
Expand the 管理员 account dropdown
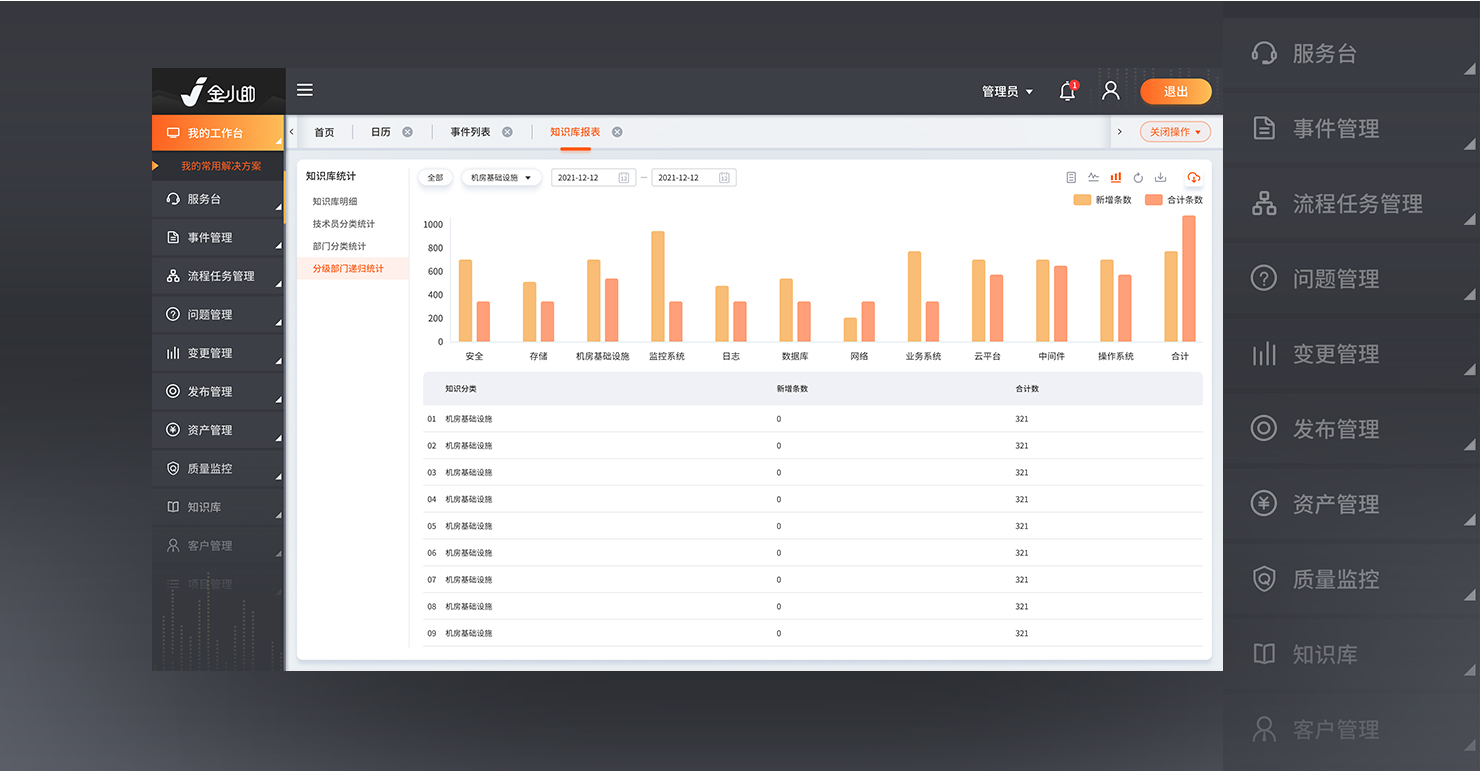1007,91
